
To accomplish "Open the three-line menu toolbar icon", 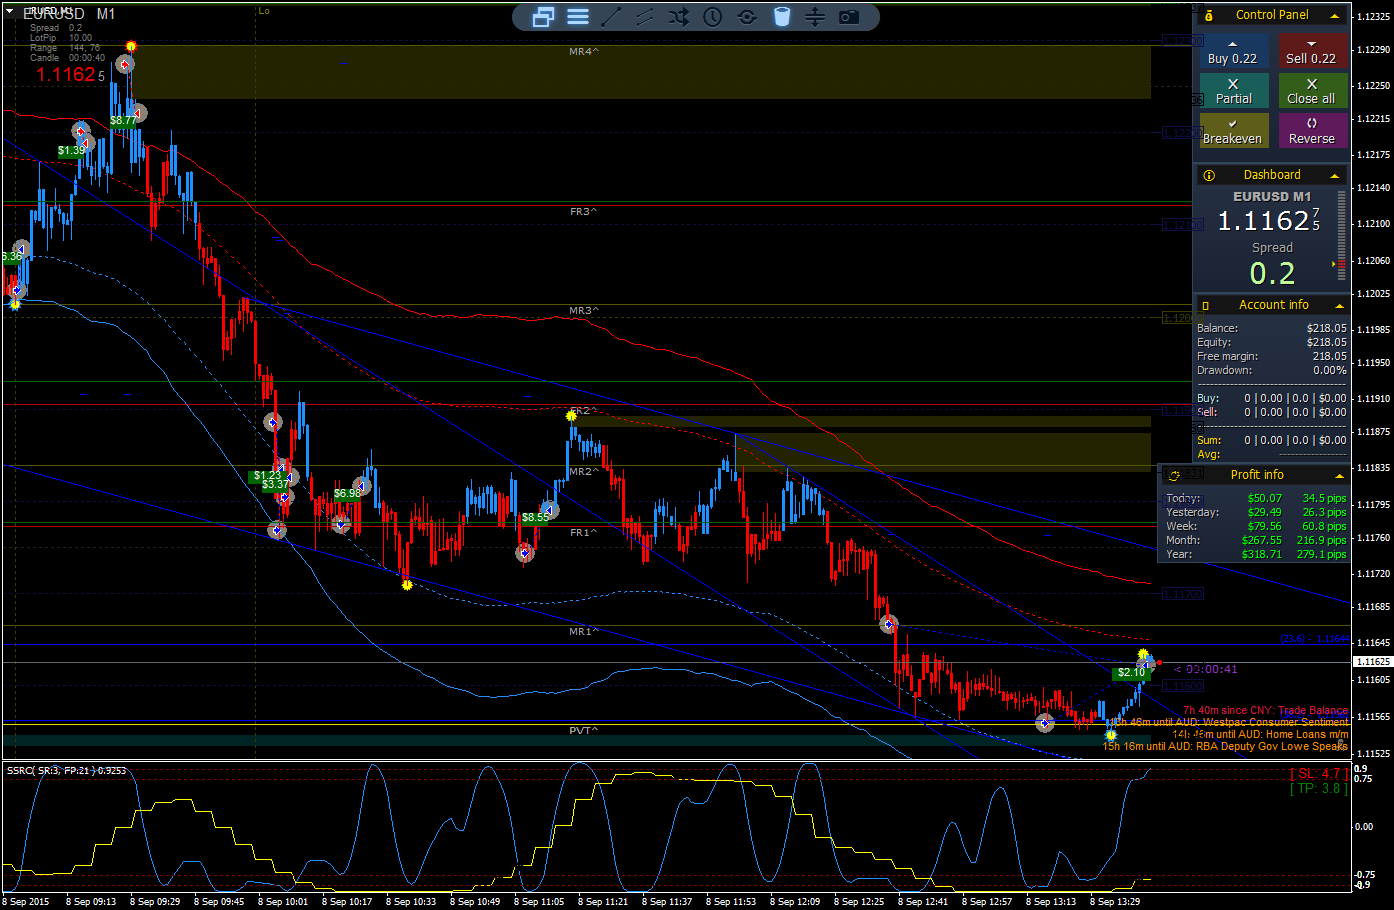I will [578, 17].
